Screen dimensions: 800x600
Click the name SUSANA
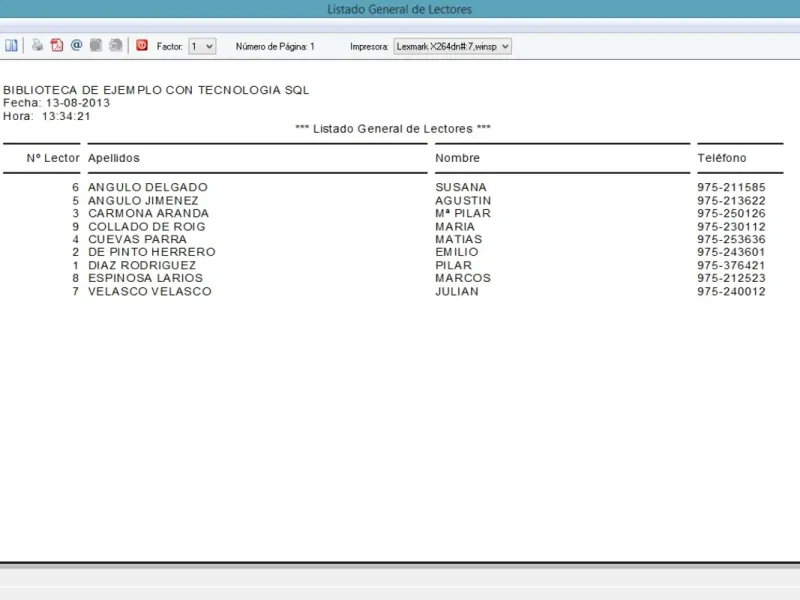click(461, 187)
